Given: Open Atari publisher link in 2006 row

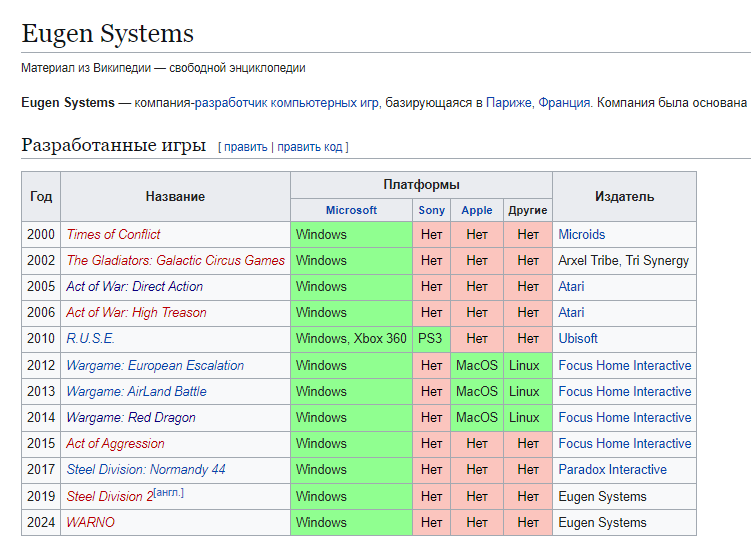Looking at the screenshot, I should tap(571, 312).
